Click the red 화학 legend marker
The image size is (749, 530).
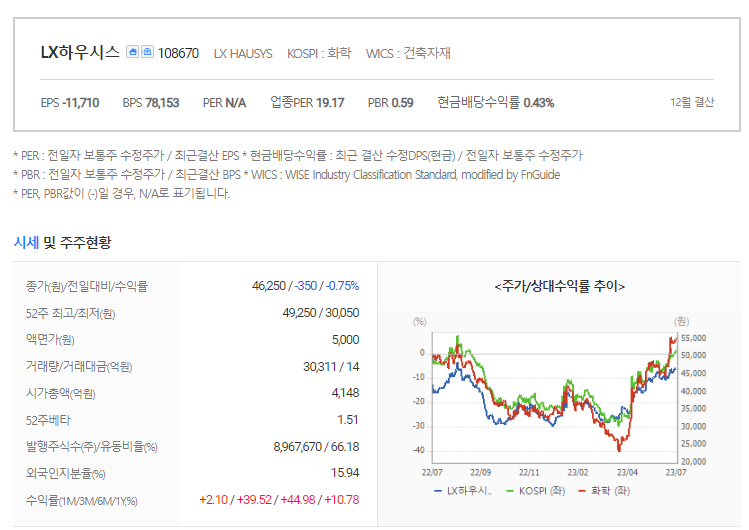[x=582, y=491]
